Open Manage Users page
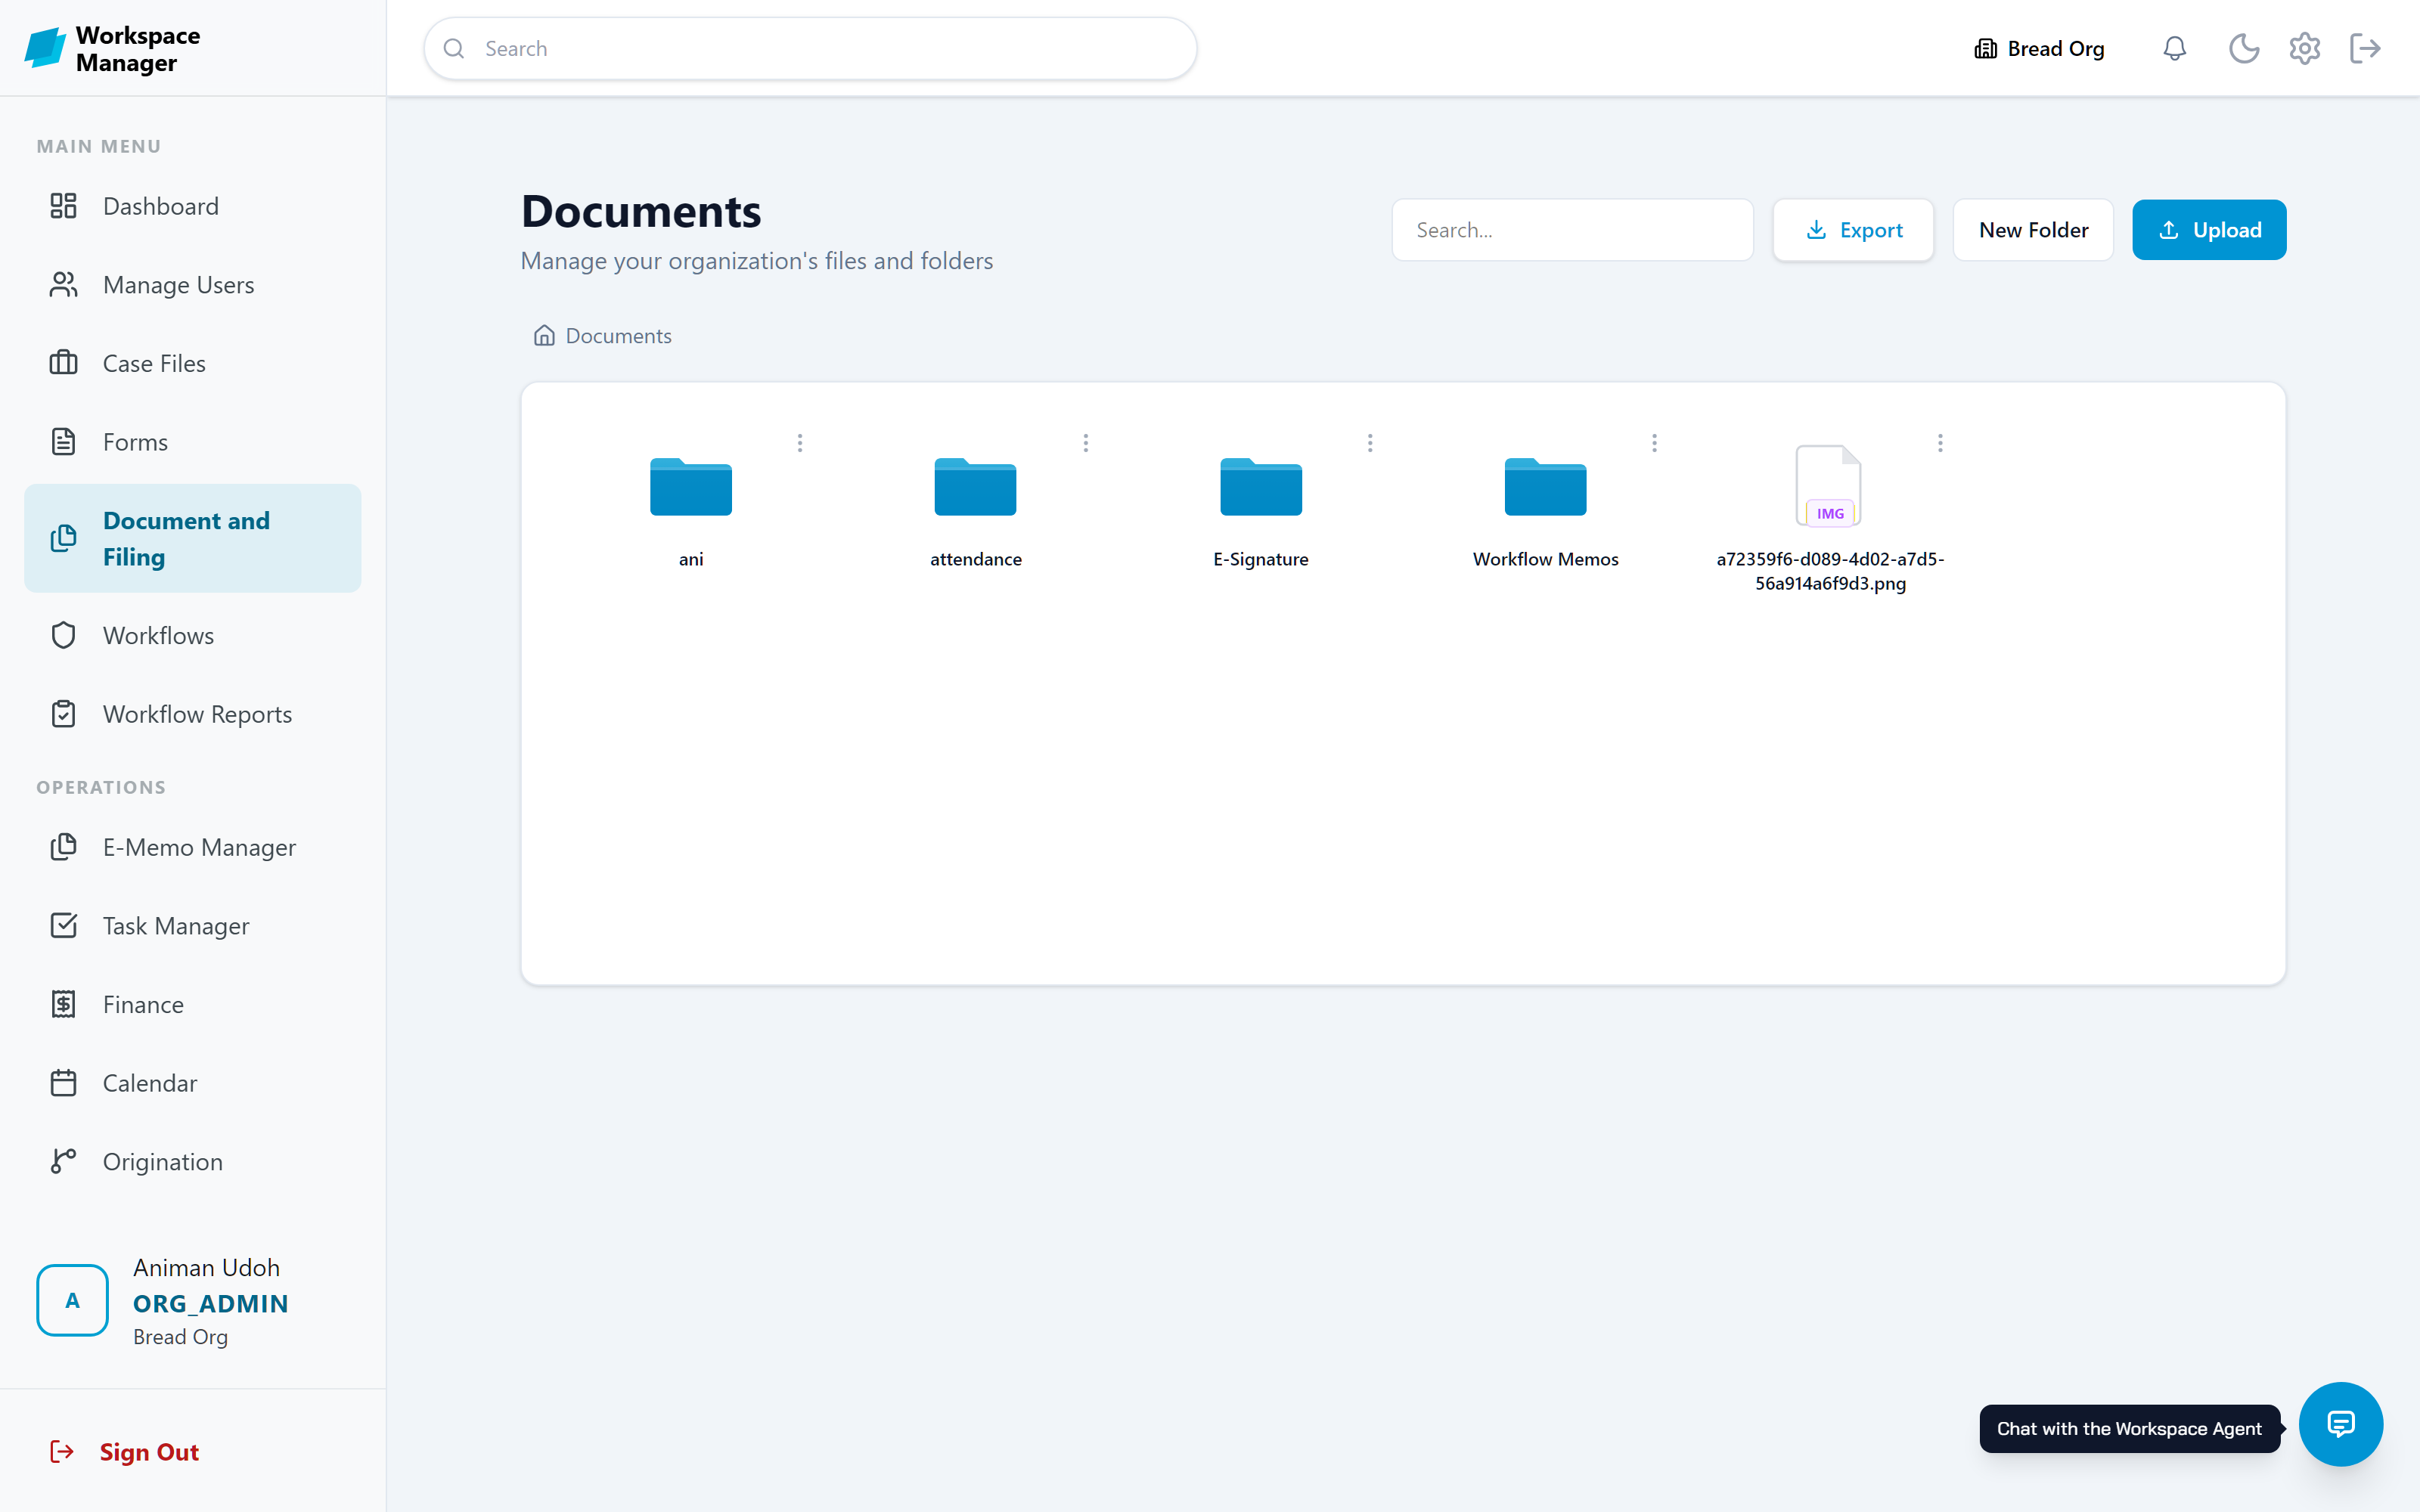The height and width of the screenshot is (1512, 2420). coord(192,285)
